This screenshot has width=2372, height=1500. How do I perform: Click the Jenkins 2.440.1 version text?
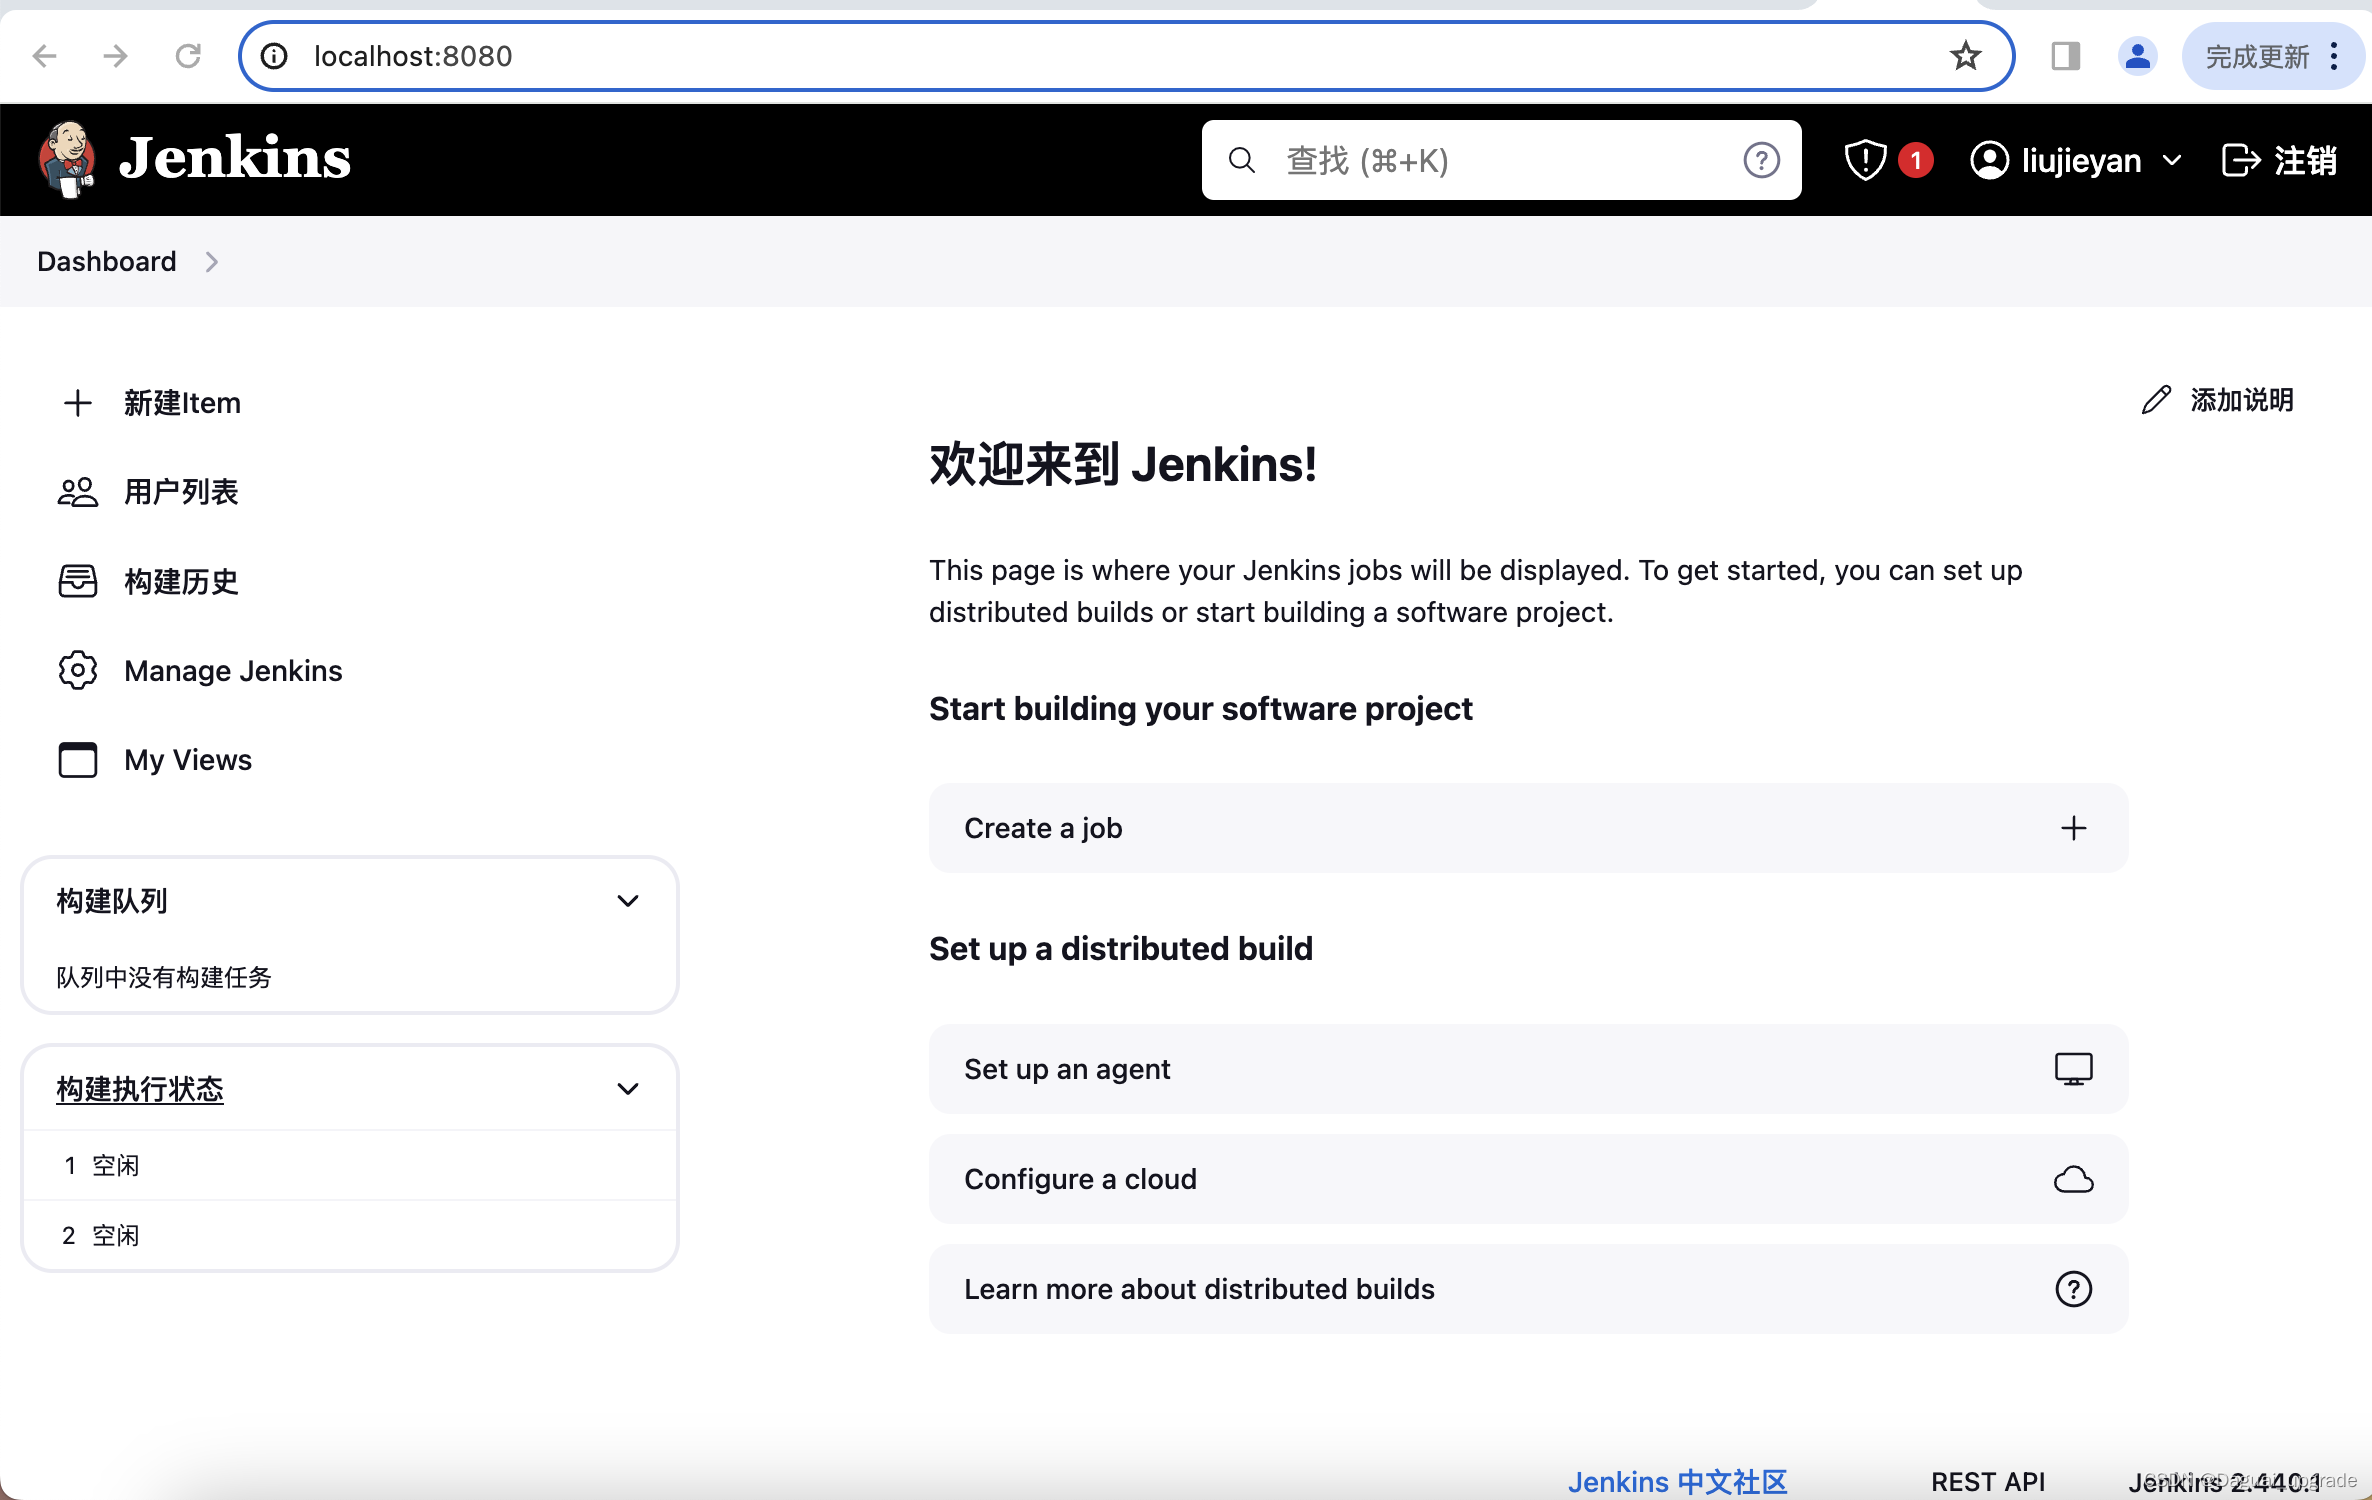coord(2224,1482)
